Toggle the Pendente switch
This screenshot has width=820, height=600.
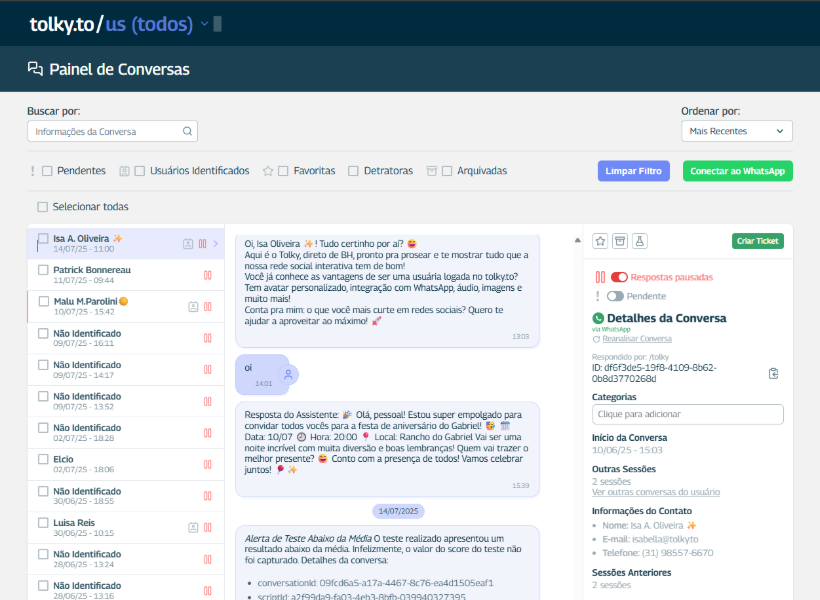(615, 296)
